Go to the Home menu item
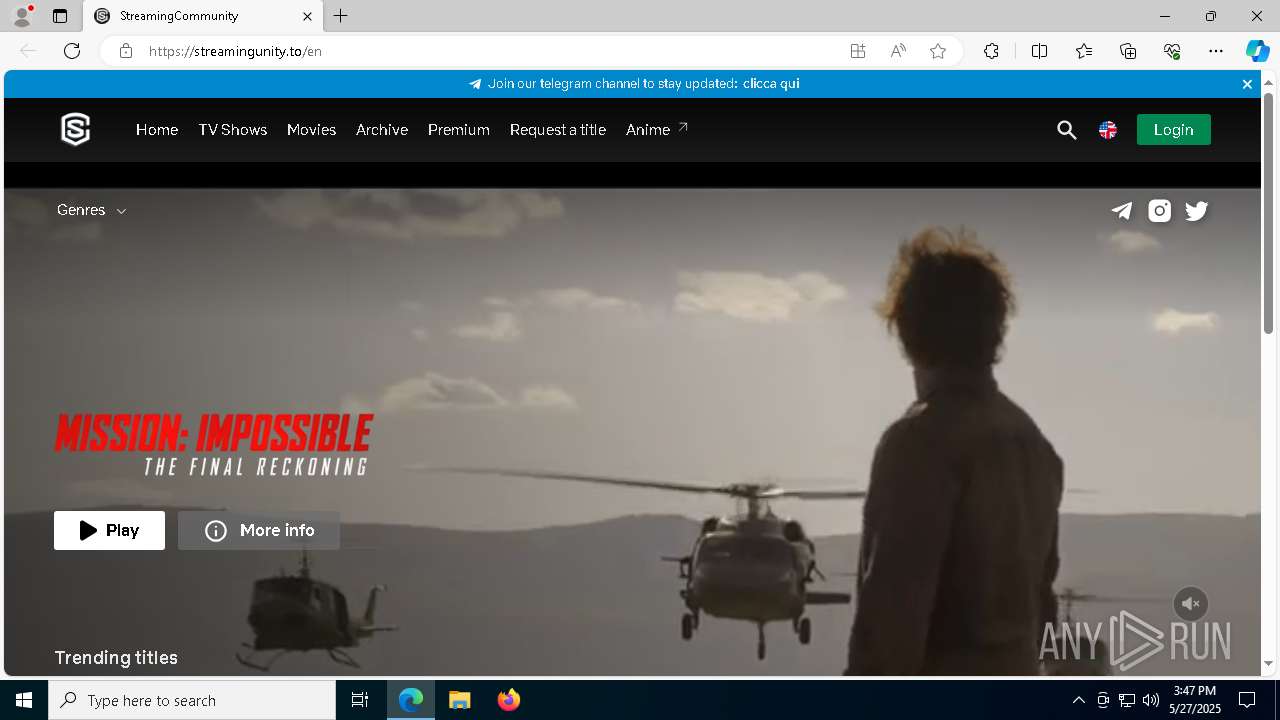The height and width of the screenshot is (720, 1280). [x=157, y=130]
